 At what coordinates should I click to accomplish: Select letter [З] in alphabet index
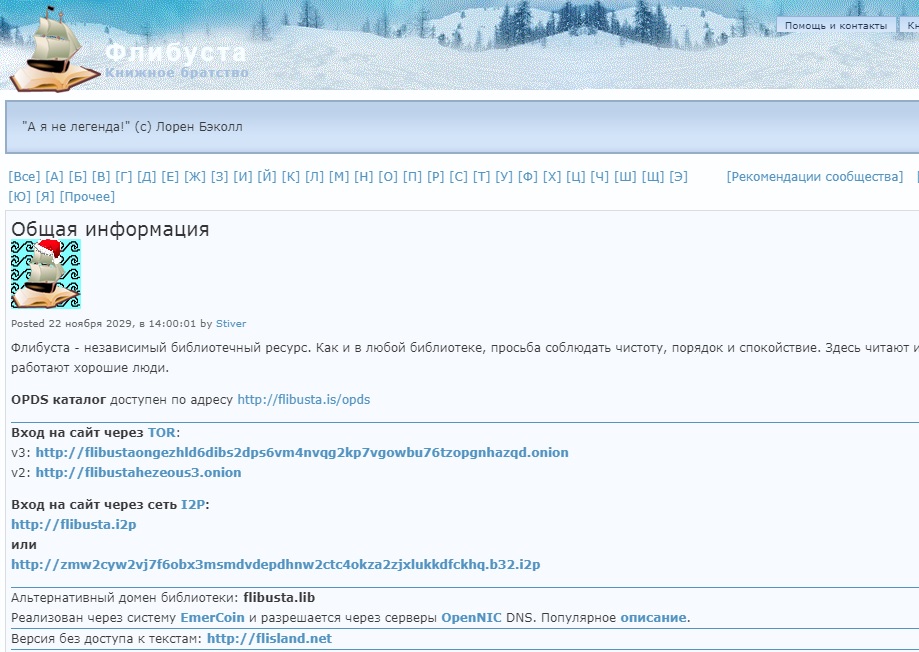tap(220, 176)
